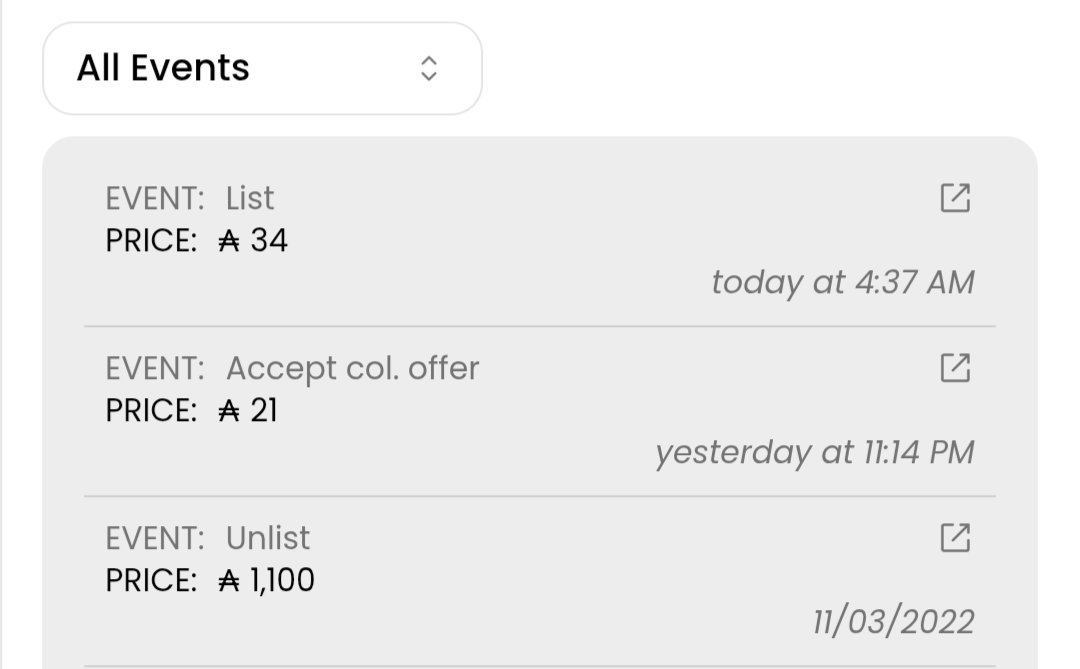Click the EVENT label in List row
Viewport: 1080px width, 669px height.
coord(155,199)
